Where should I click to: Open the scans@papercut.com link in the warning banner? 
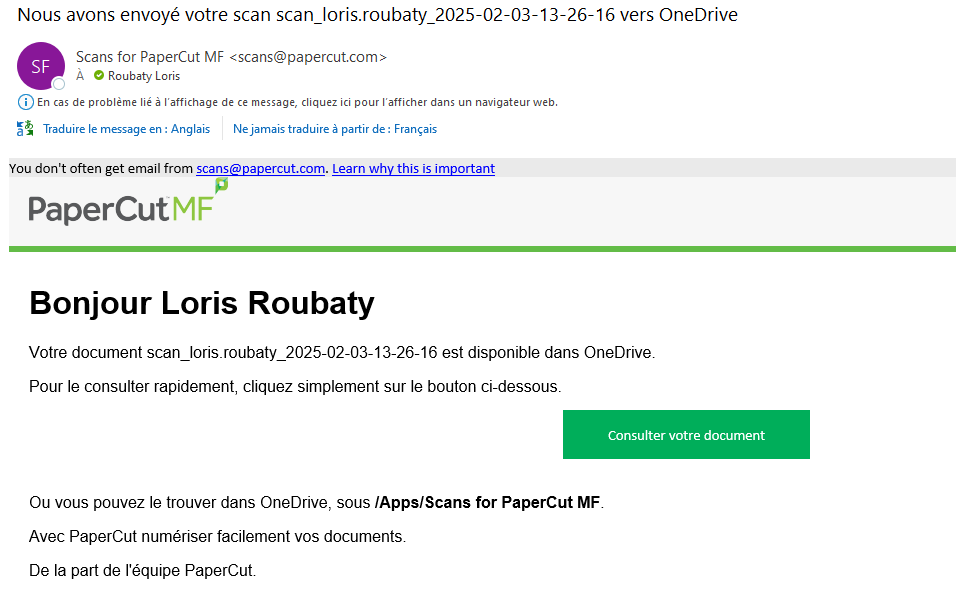tap(260, 168)
